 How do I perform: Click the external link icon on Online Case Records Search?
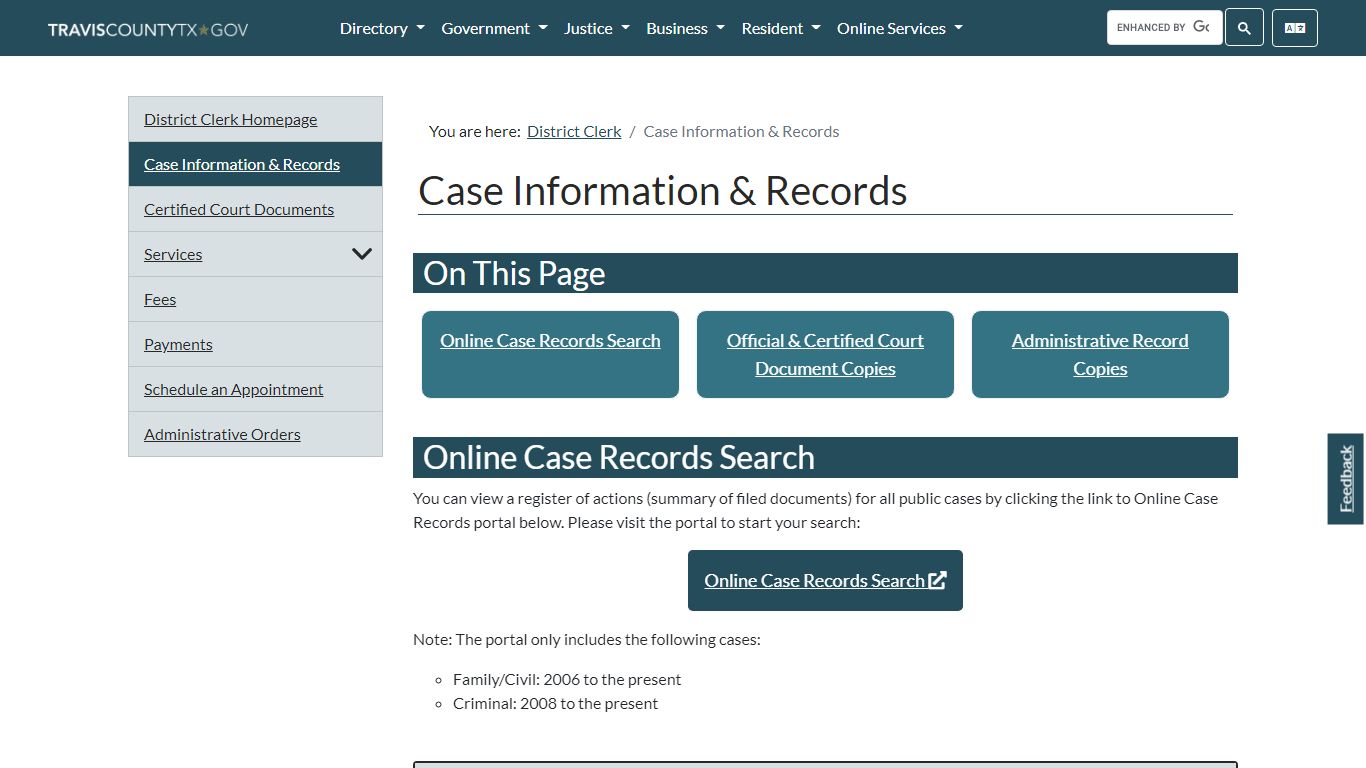pyautogui.click(x=937, y=580)
